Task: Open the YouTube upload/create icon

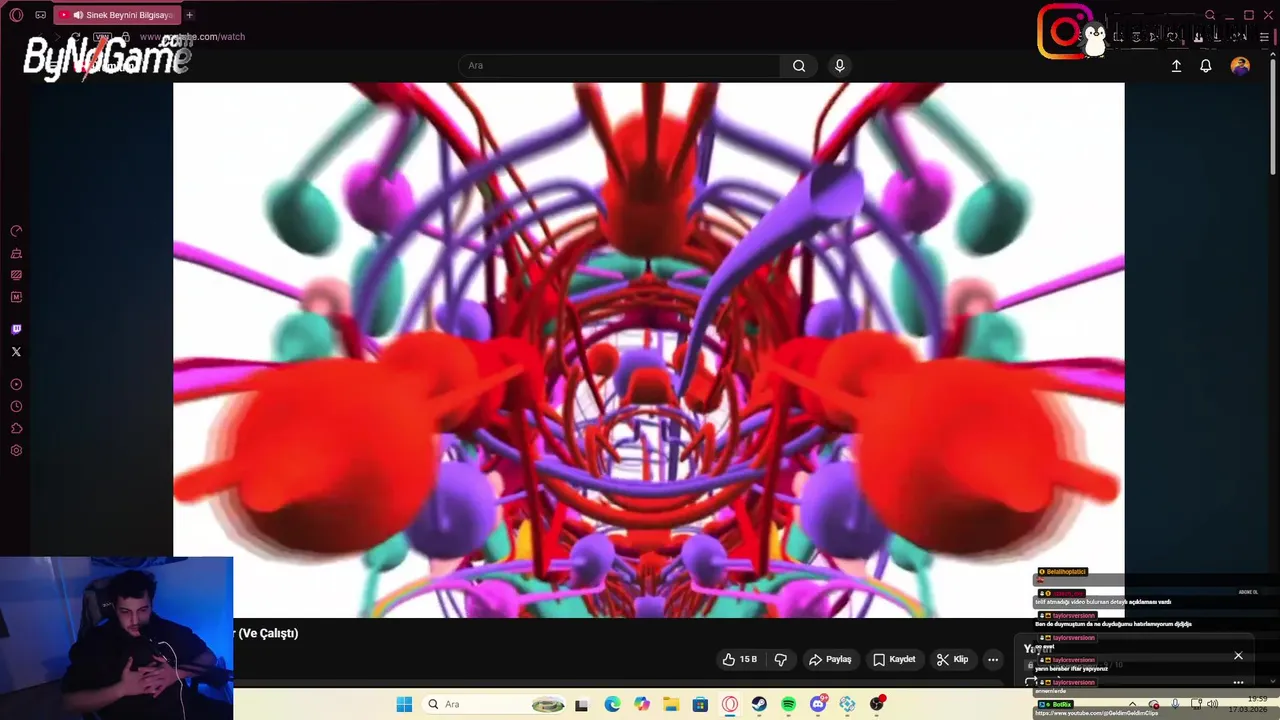Action: pos(1176,66)
